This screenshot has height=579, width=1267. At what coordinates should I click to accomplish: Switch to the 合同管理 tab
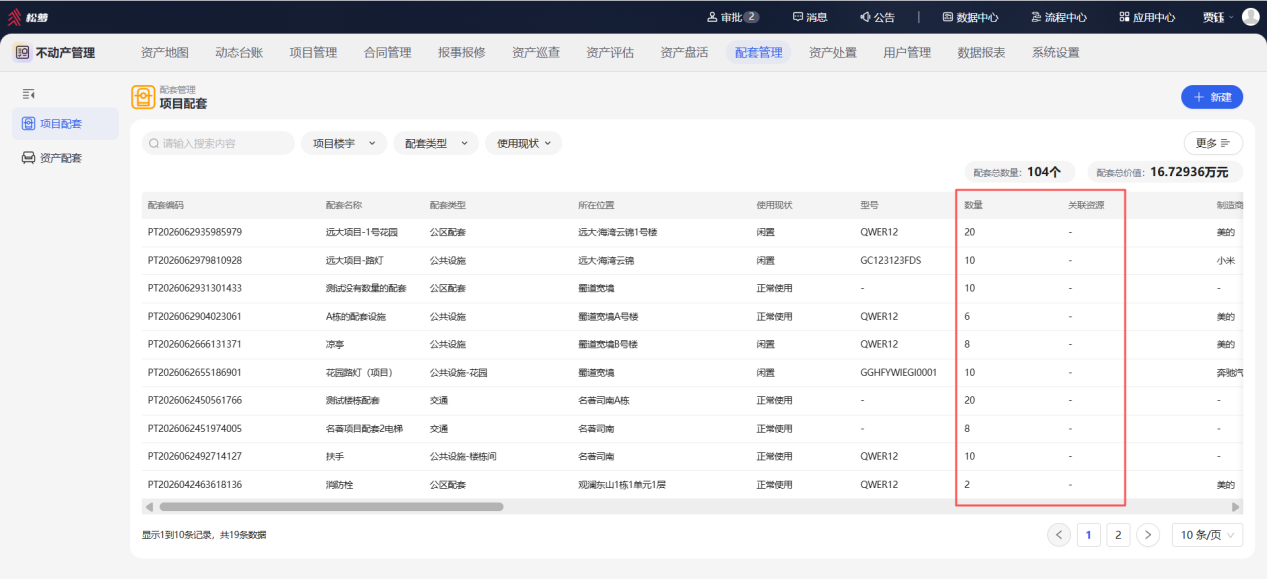click(x=387, y=53)
